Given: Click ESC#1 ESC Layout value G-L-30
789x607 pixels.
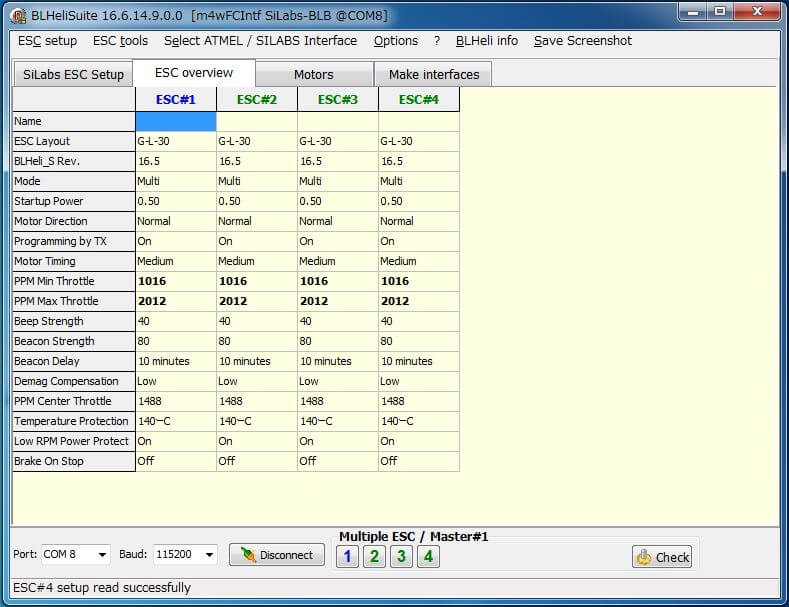Looking at the screenshot, I should [x=176, y=141].
